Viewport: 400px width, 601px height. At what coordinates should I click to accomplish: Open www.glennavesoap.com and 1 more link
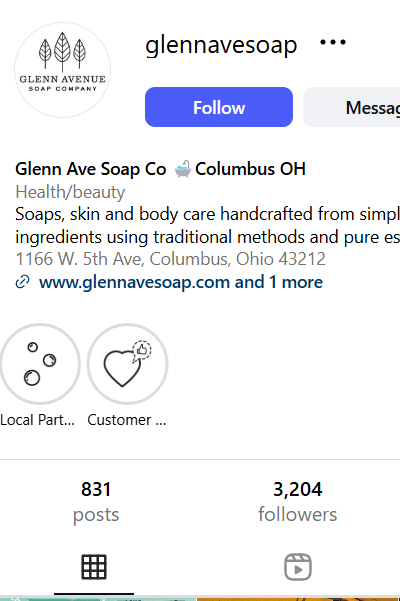point(181,282)
